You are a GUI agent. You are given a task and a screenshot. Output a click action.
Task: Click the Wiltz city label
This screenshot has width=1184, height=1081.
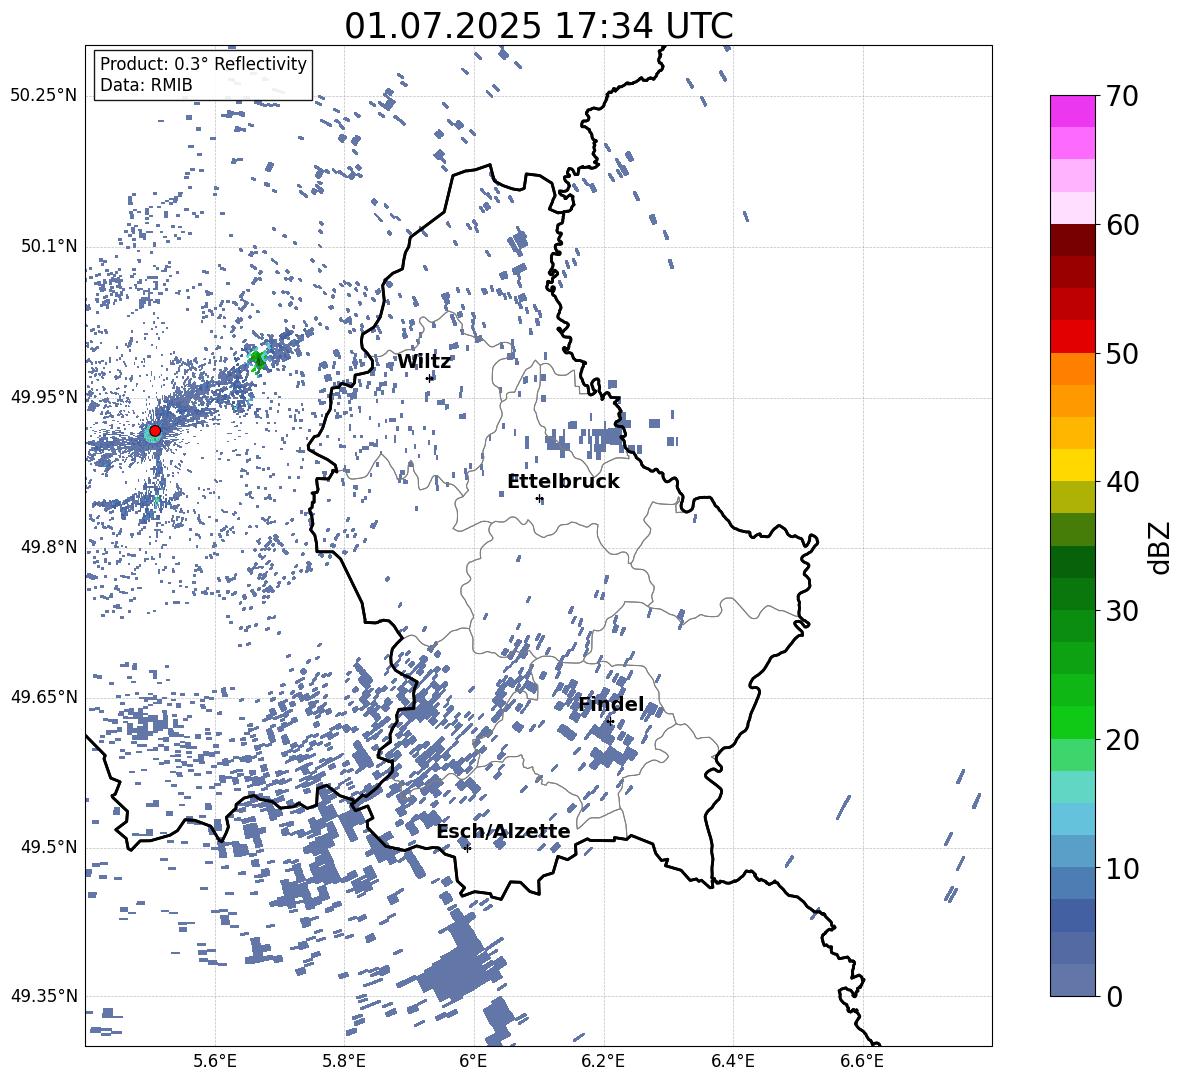pyautogui.click(x=424, y=362)
